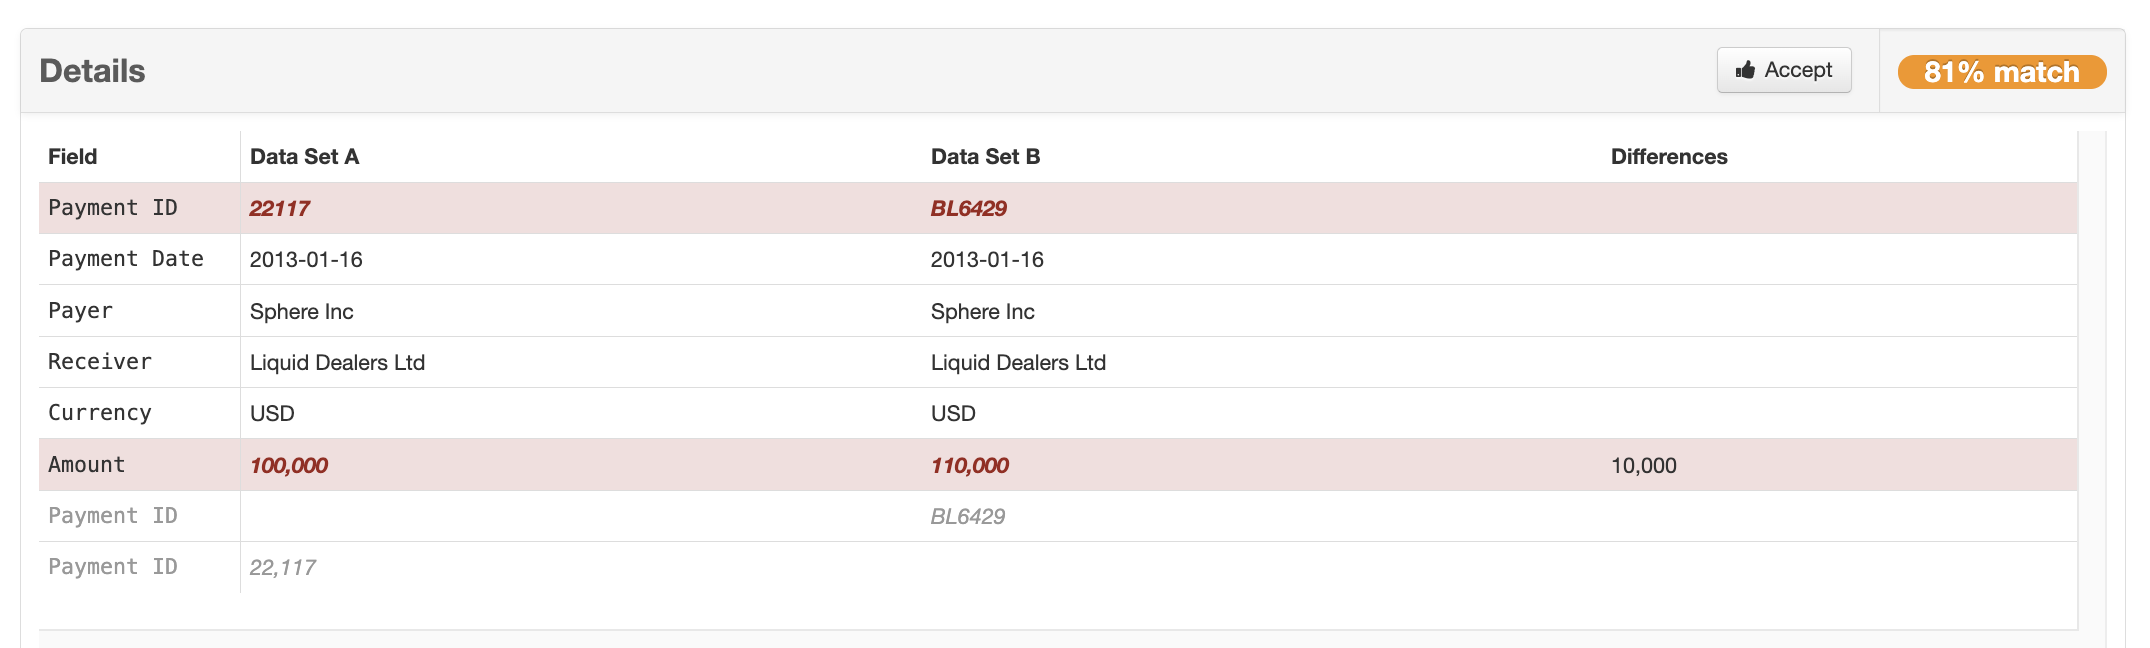This screenshot has width=2150, height=648.
Task: Select Data Set B payment ID BL6429
Action: tap(968, 208)
